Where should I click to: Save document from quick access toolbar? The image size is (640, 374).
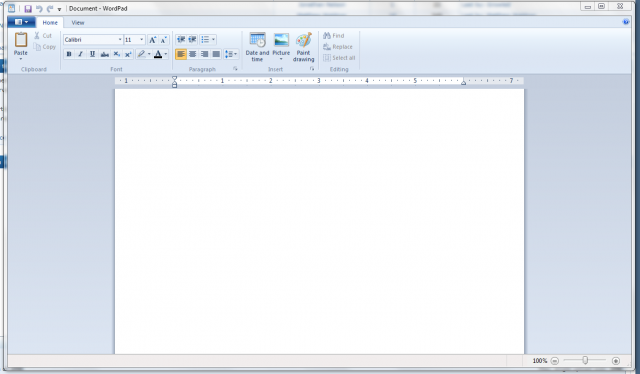point(28,9)
